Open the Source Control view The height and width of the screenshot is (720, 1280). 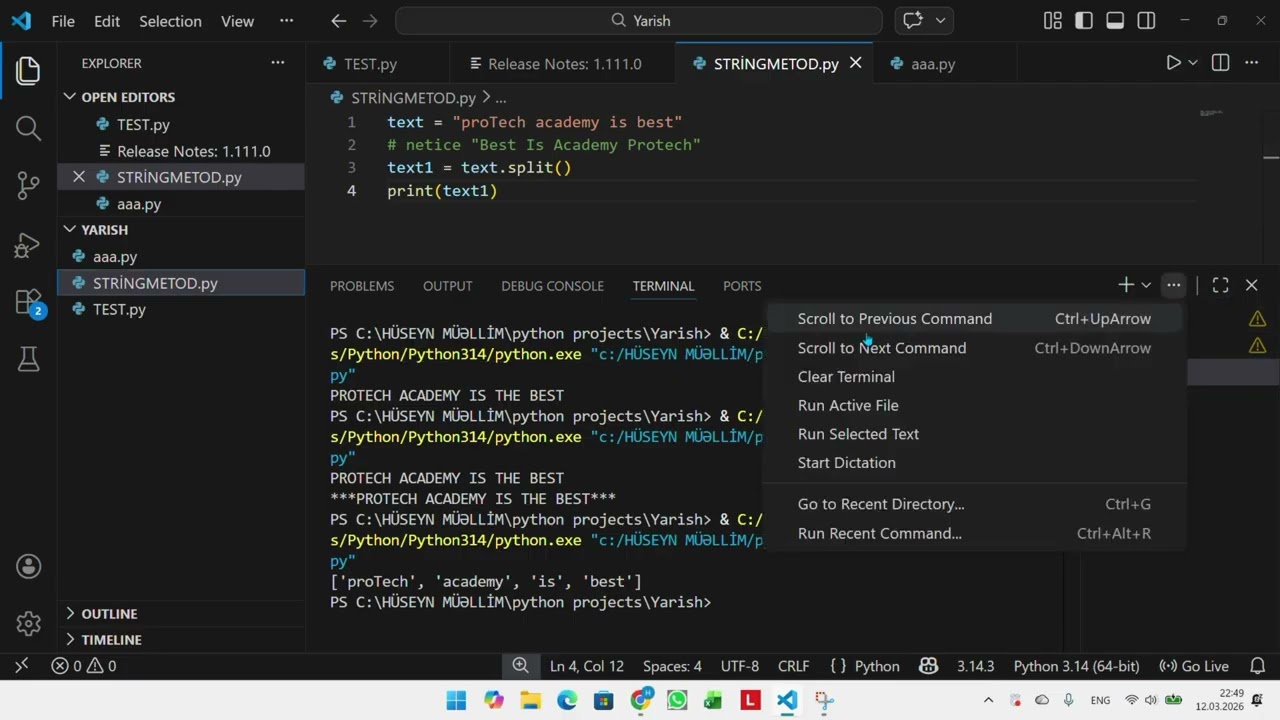click(28, 185)
